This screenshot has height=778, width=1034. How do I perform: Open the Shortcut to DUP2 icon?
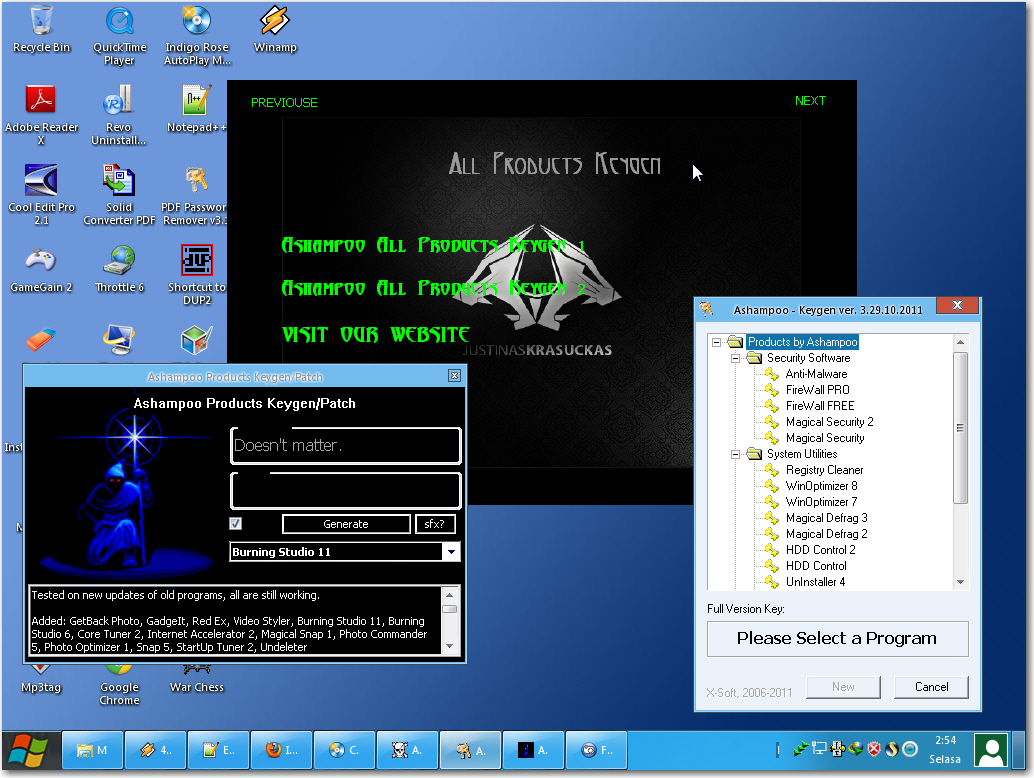[x=197, y=276]
